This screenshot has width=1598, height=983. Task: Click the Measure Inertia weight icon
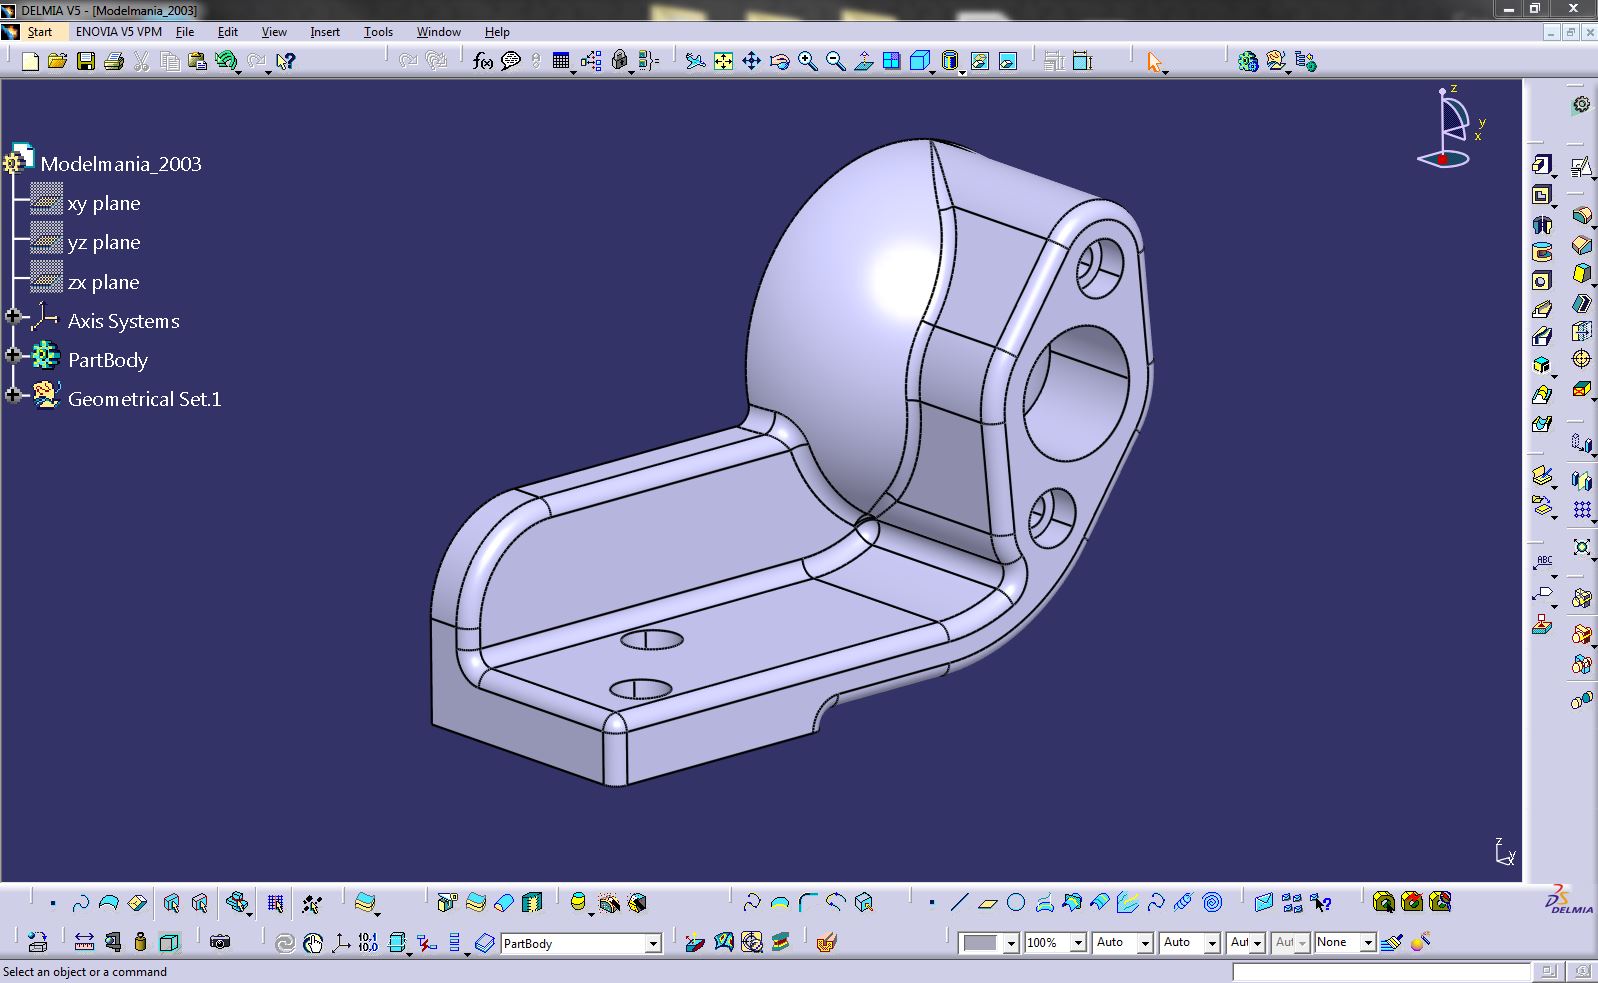[140, 942]
